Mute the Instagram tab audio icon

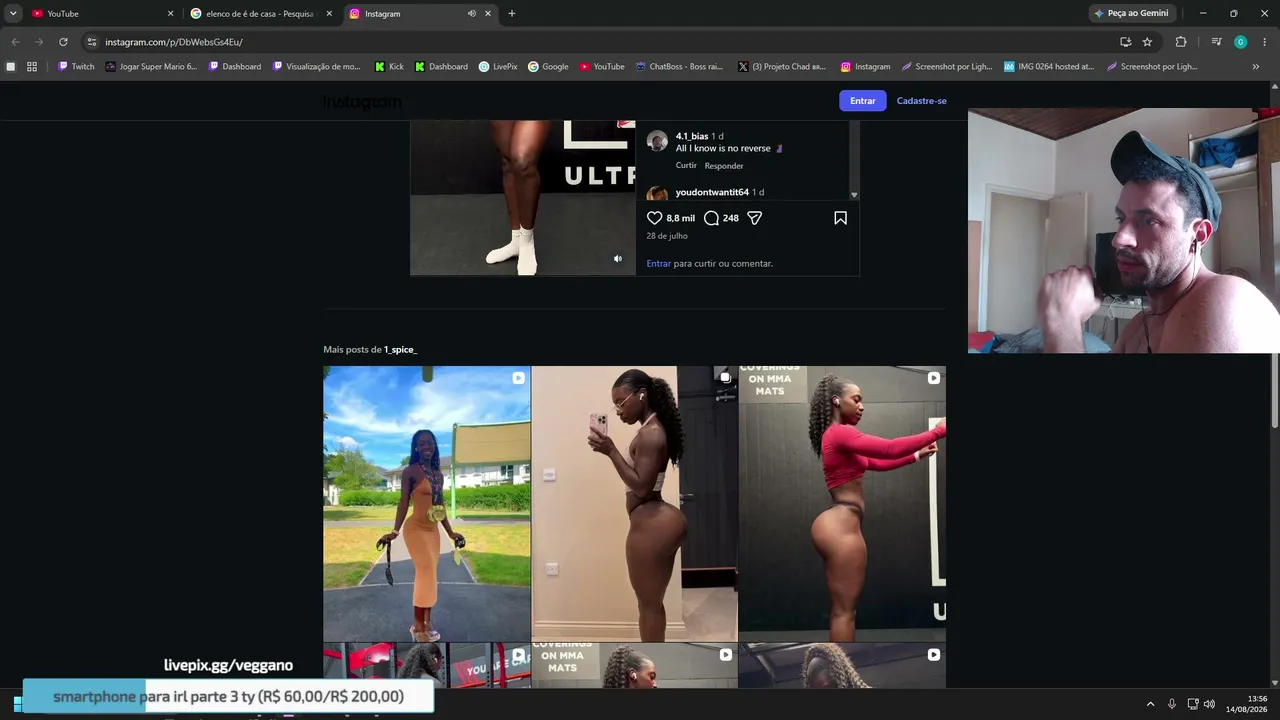point(471,14)
